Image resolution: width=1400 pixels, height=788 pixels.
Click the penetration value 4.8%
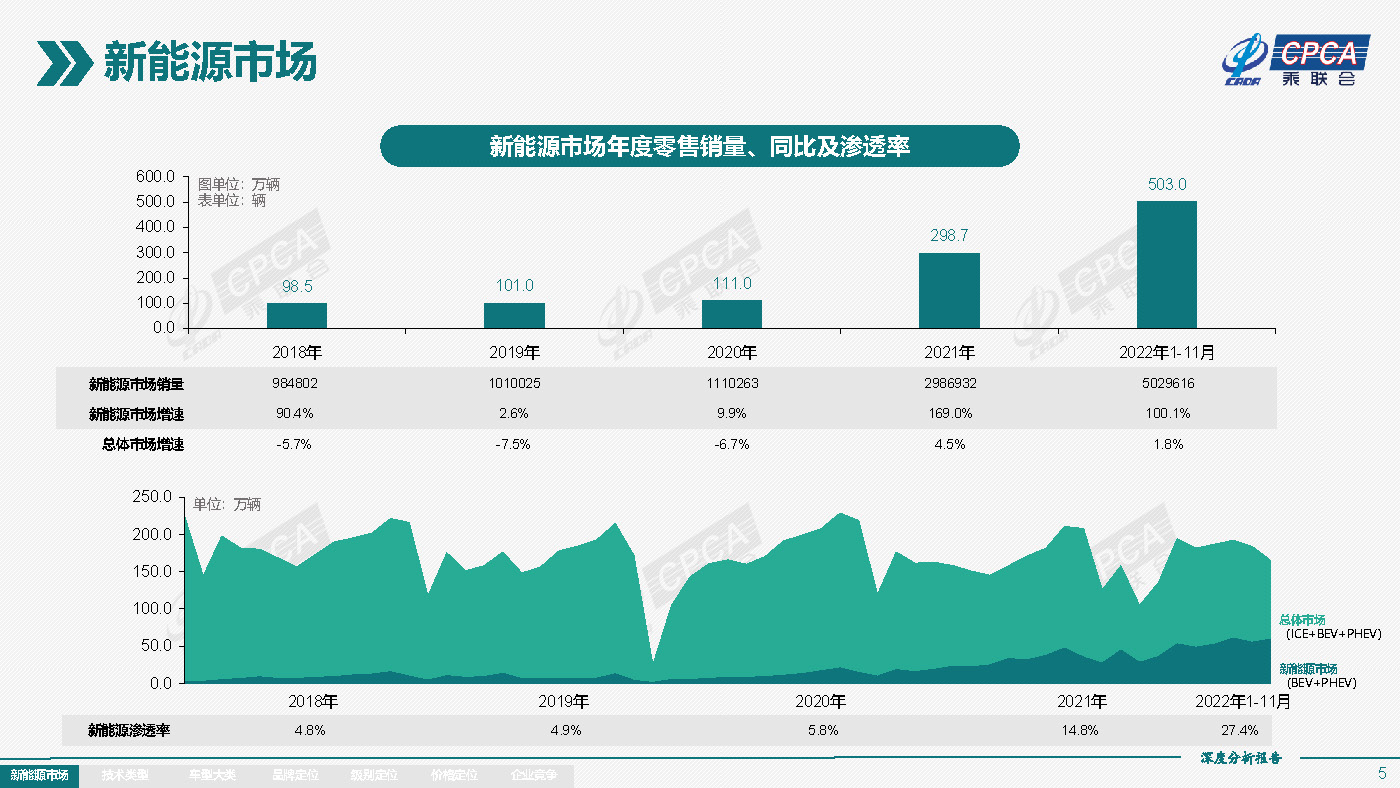point(310,730)
